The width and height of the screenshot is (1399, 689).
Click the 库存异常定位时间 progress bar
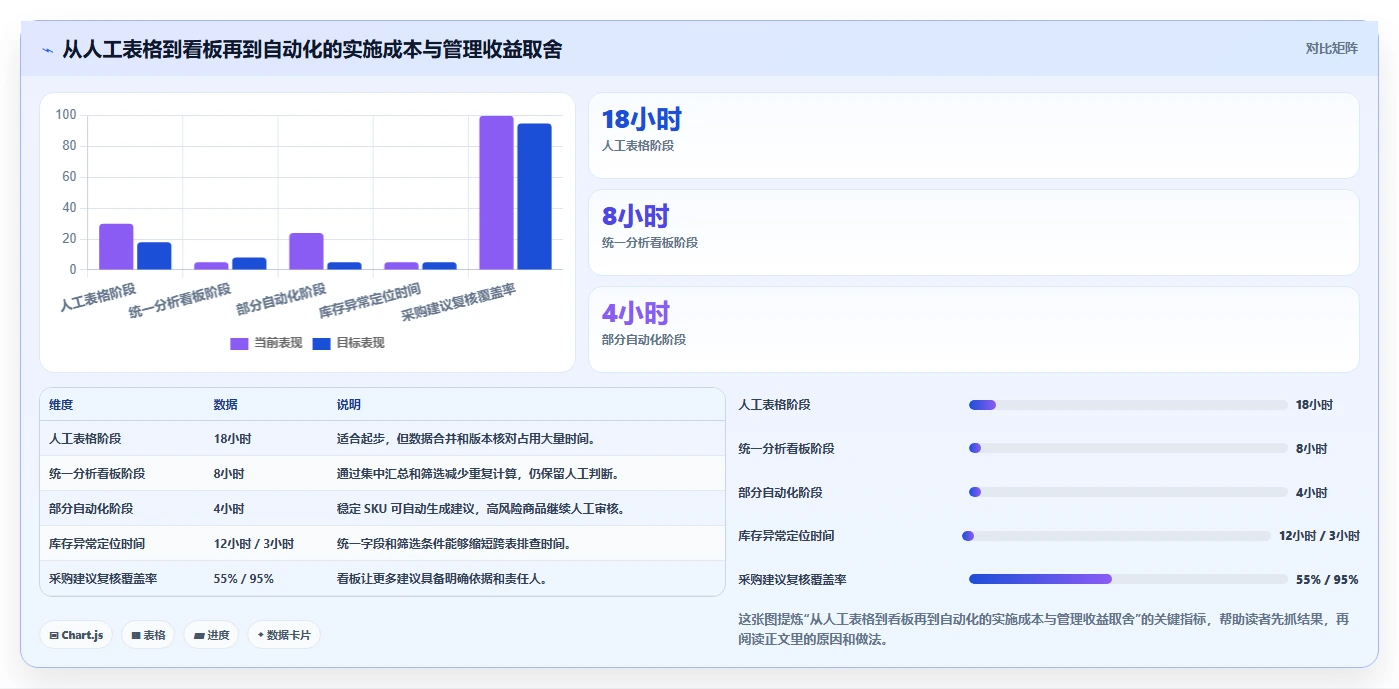[1116, 536]
